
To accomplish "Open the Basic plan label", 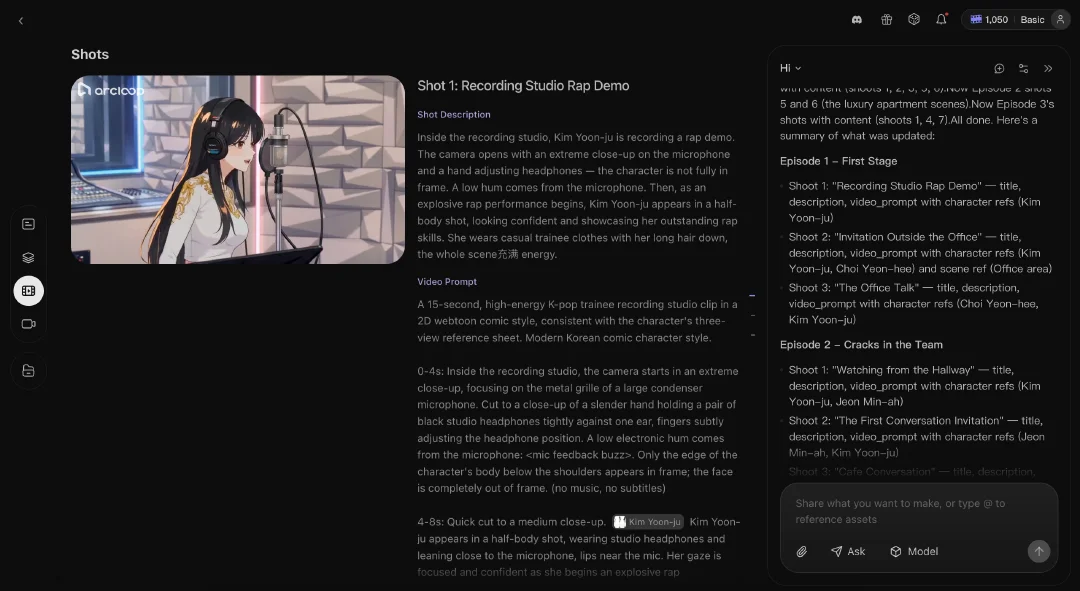I will 1032,20.
